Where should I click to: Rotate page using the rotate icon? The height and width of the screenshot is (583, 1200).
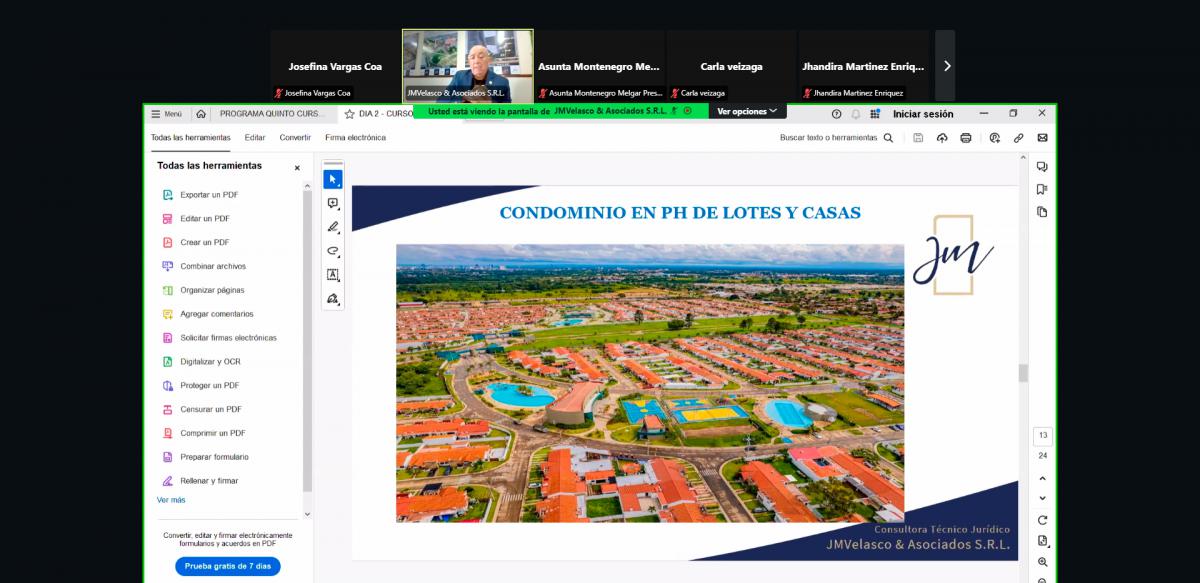(x=1043, y=520)
